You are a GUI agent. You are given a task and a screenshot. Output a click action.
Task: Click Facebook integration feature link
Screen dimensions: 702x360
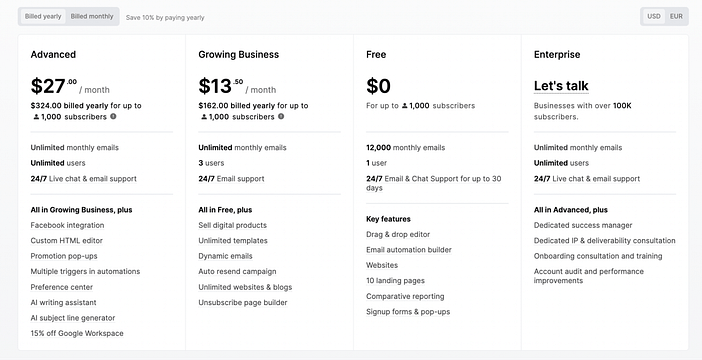point(67,225)
